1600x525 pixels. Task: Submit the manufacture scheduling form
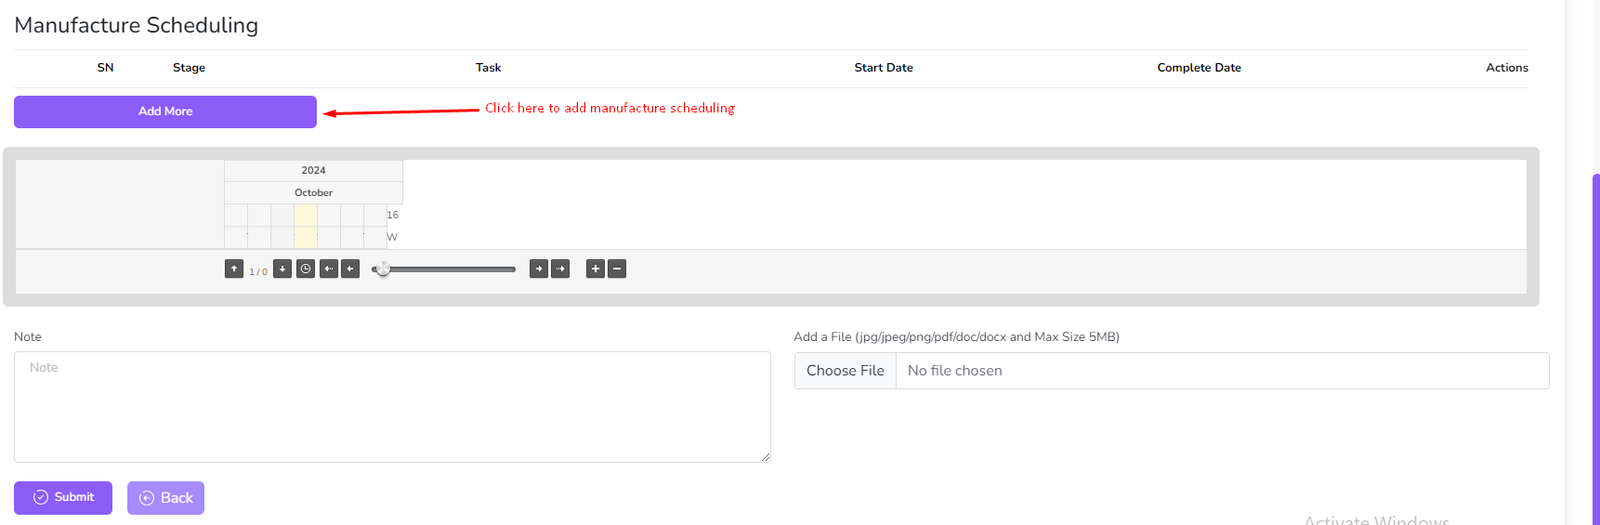click(63, 497)
